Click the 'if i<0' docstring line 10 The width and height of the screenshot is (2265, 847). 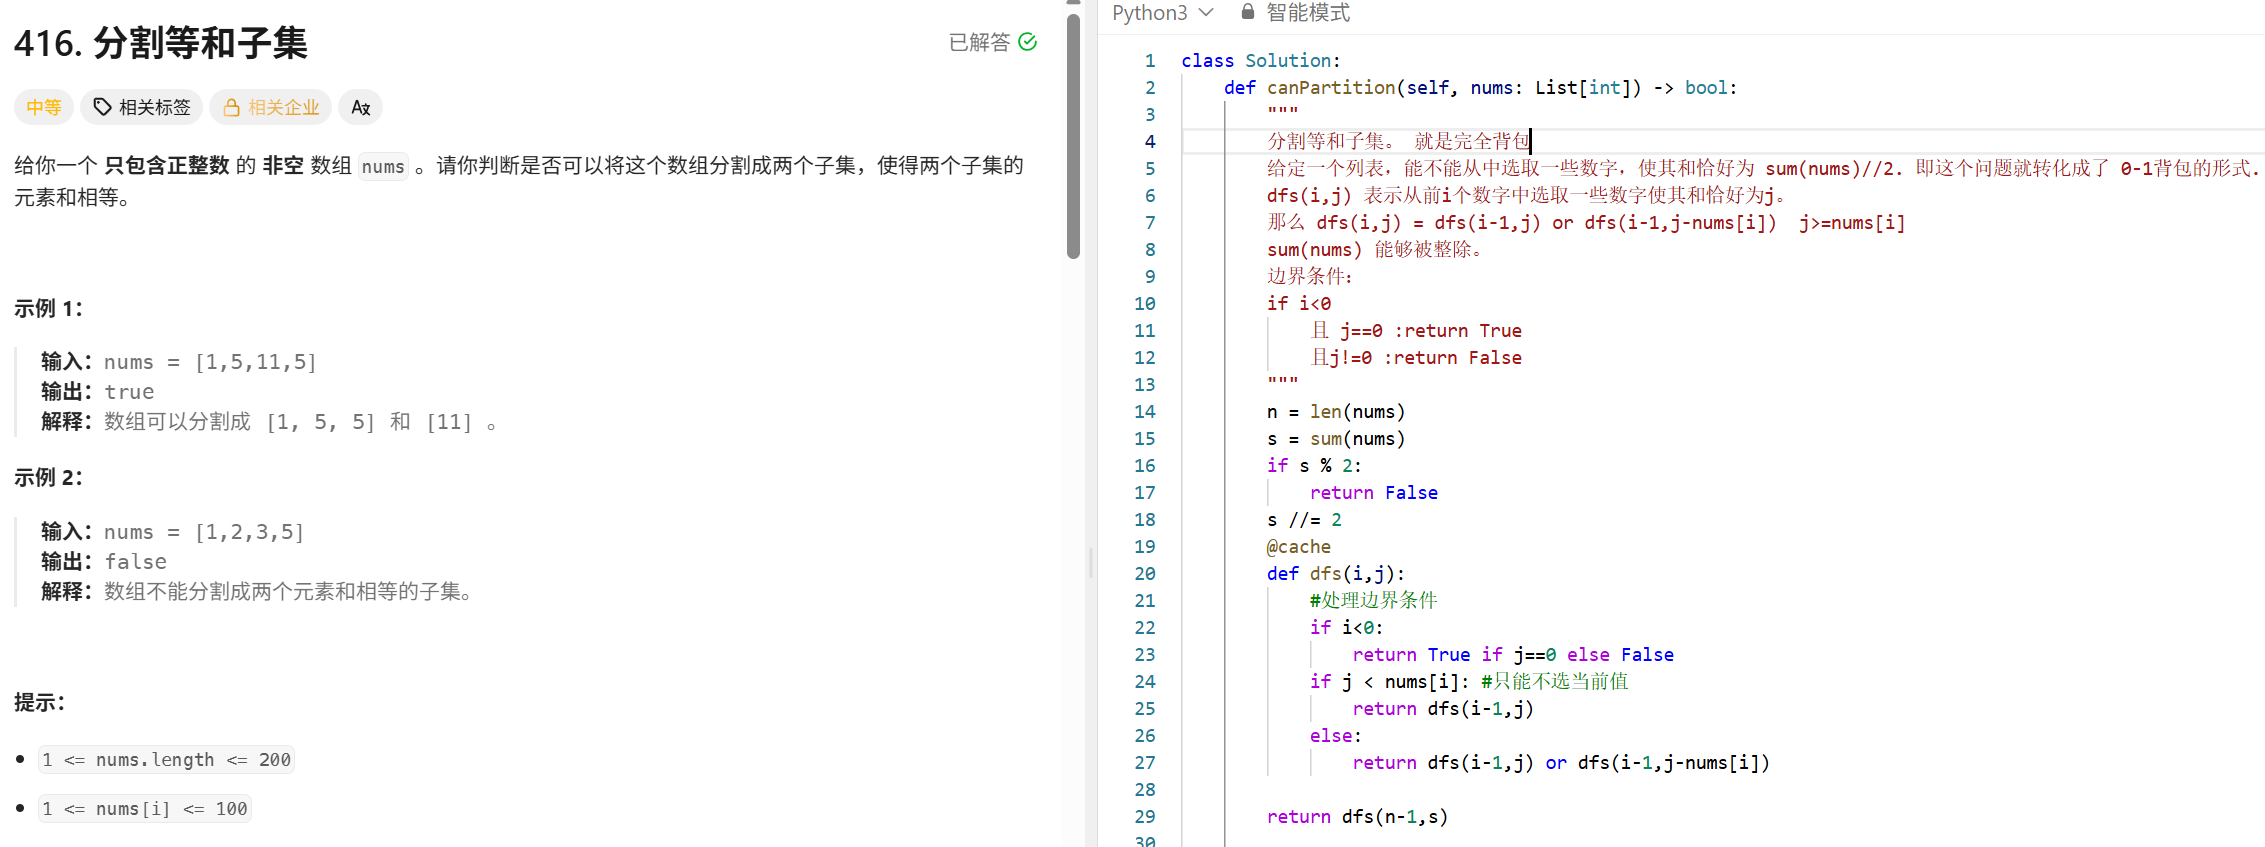pos(1298,304)
